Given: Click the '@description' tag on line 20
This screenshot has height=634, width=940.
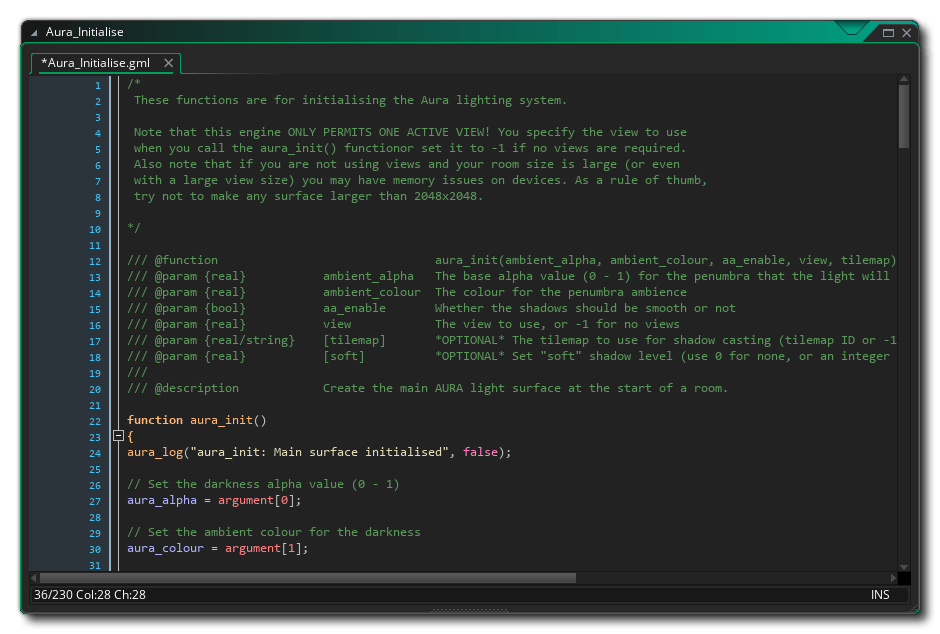Looking at the screenshot, I should [x=197, y=388].
